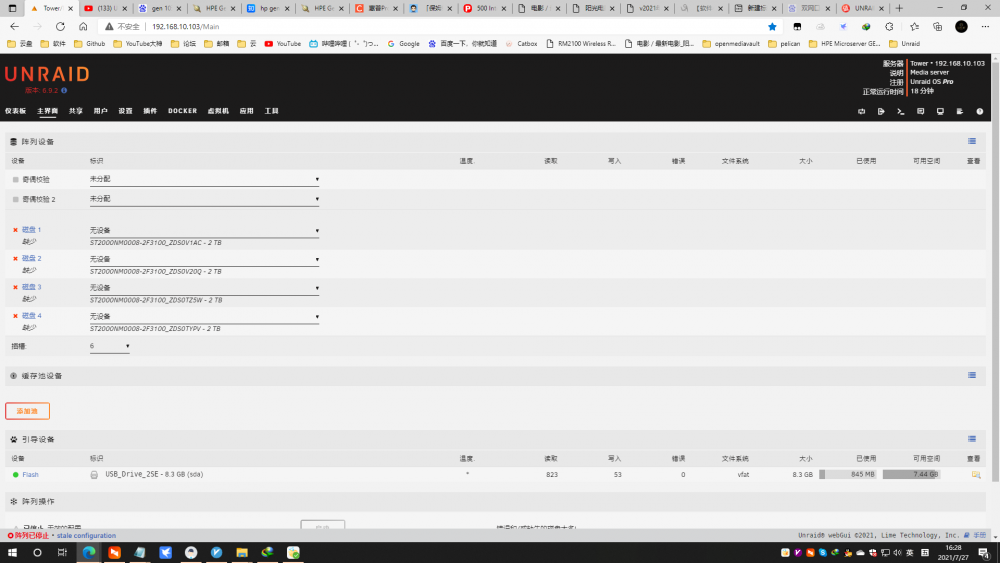The image size is (1000, 563).
Task: Open the 共享 shares menu
Action: [76, 111]
